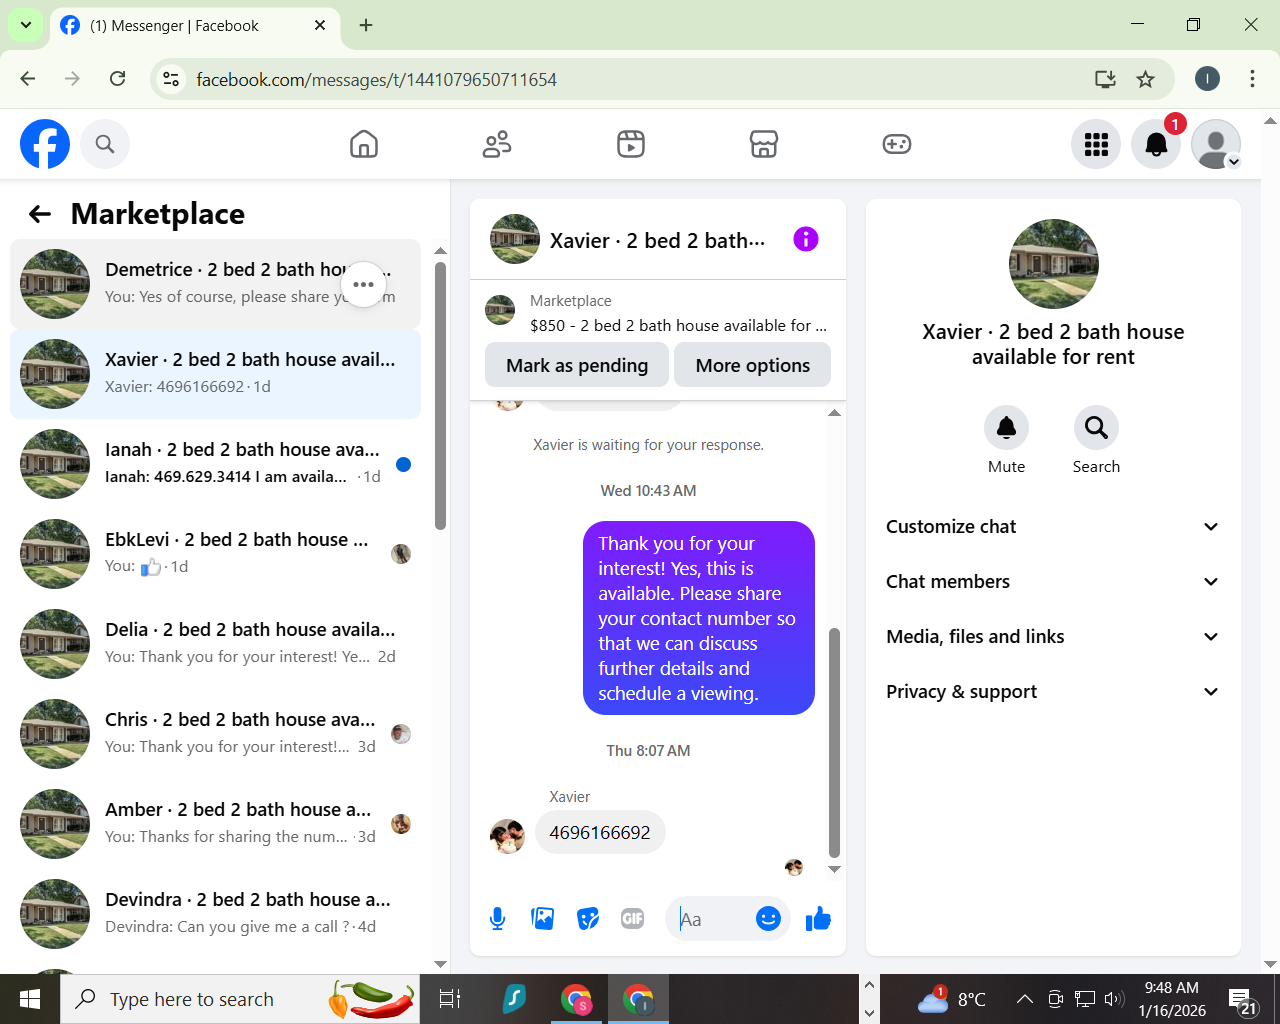The image size is (1280, 1024).
Task: Open Amber conversation
Action: [215, 824]
